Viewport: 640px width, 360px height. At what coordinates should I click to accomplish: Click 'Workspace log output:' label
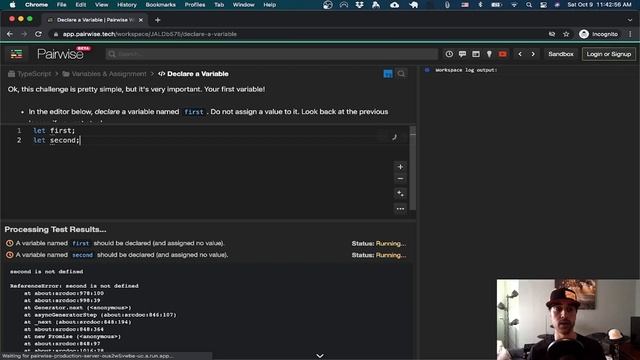click(466, 70)
